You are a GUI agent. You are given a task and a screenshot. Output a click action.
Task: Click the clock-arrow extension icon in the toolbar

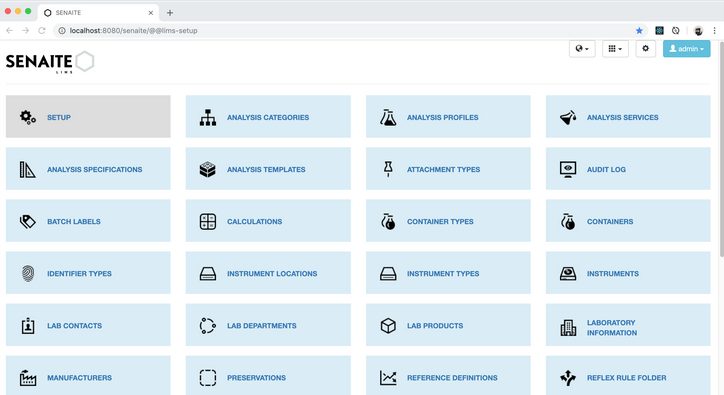(x=676, y=30)
